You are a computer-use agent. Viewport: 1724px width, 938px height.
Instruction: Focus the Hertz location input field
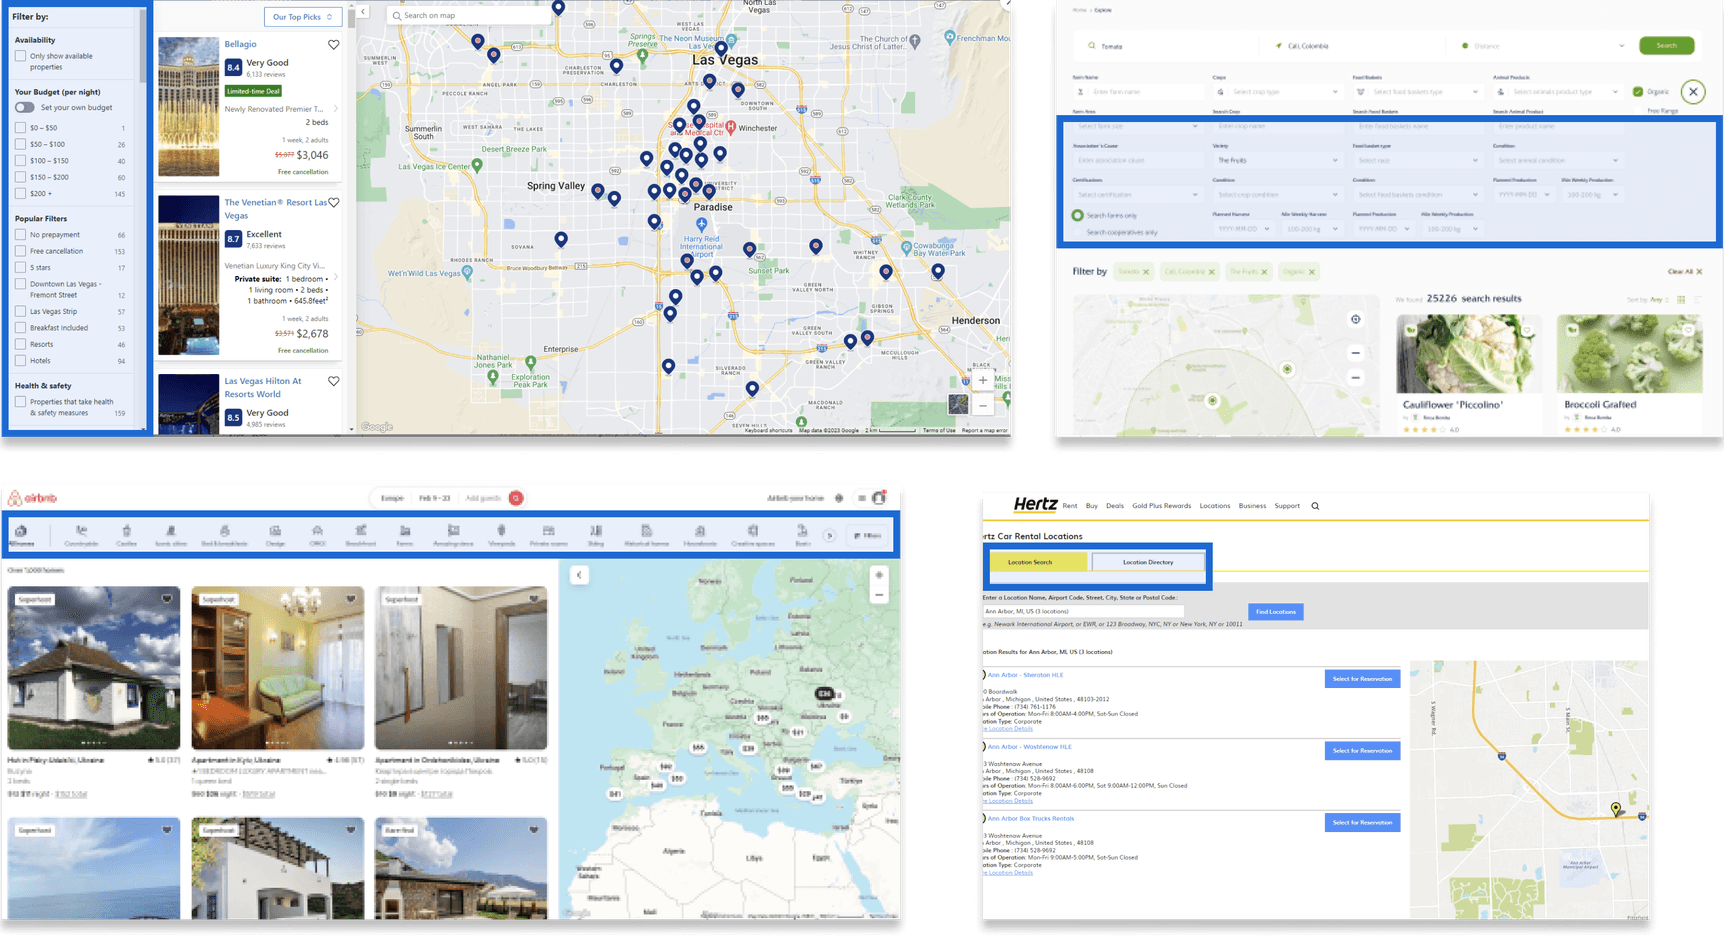[x=1083, y=611]
